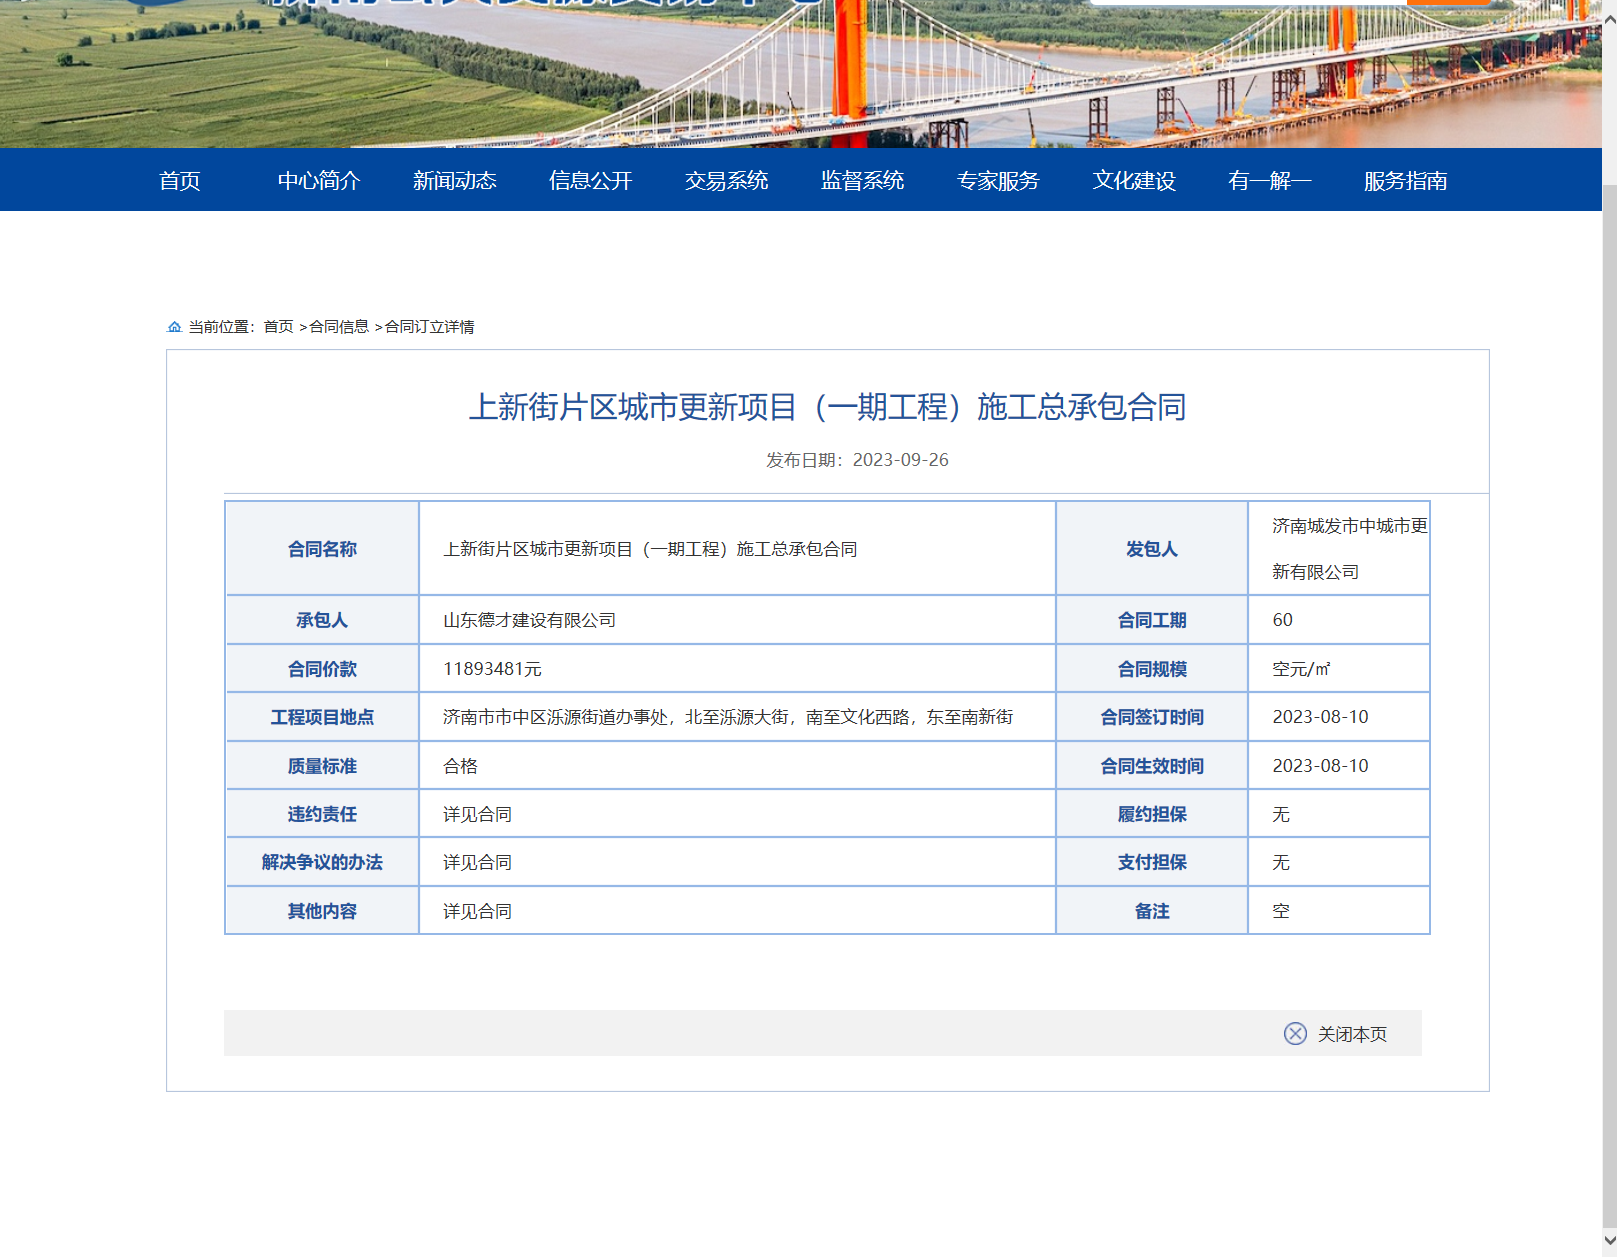This screenshot has height=1257, width=1617.
Task: Click the 山东德才建设有限公司 contractor cell
Action: 530,620
